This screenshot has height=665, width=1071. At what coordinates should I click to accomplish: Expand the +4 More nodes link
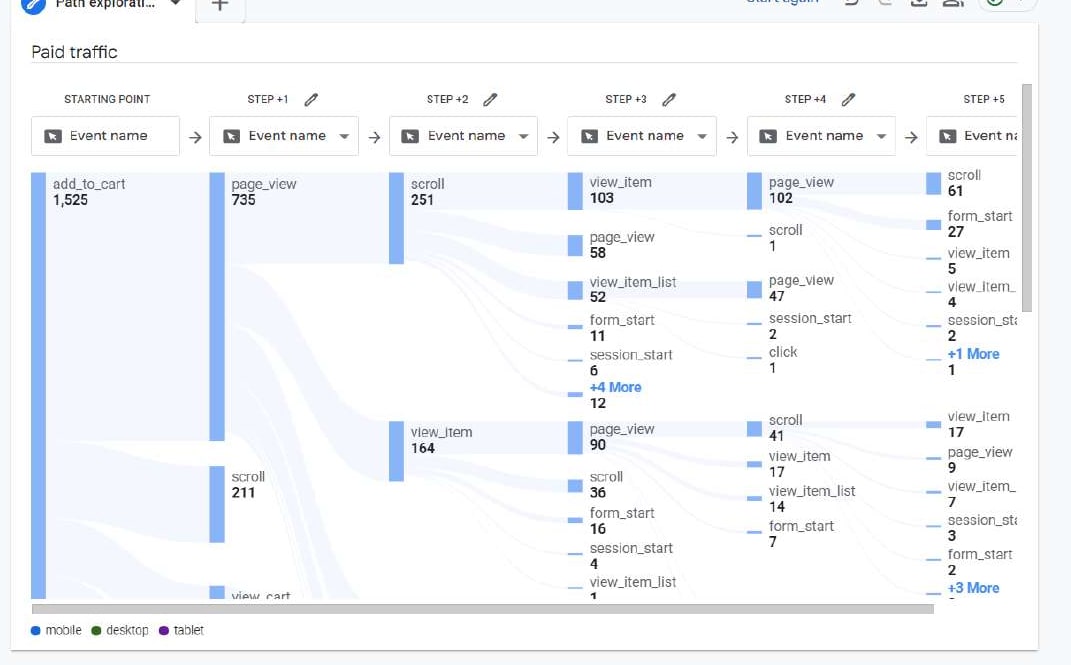click(x=615, y=387)
